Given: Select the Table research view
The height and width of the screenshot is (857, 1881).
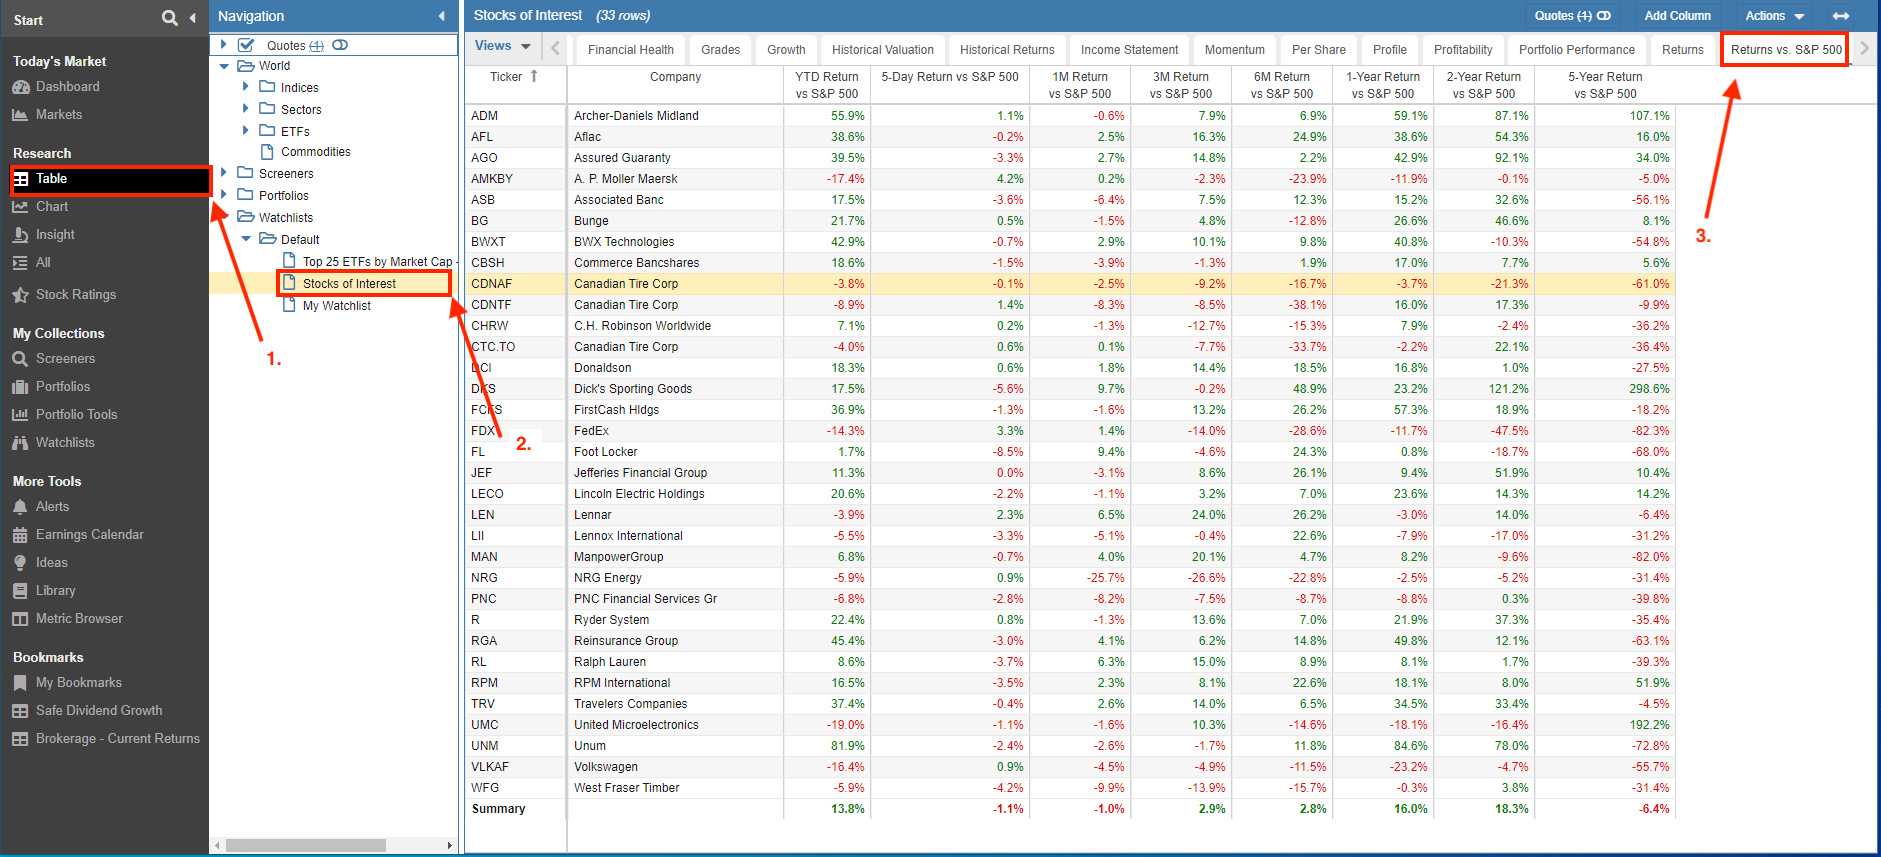Looking at the screenshot, I should tap(110, 179).
